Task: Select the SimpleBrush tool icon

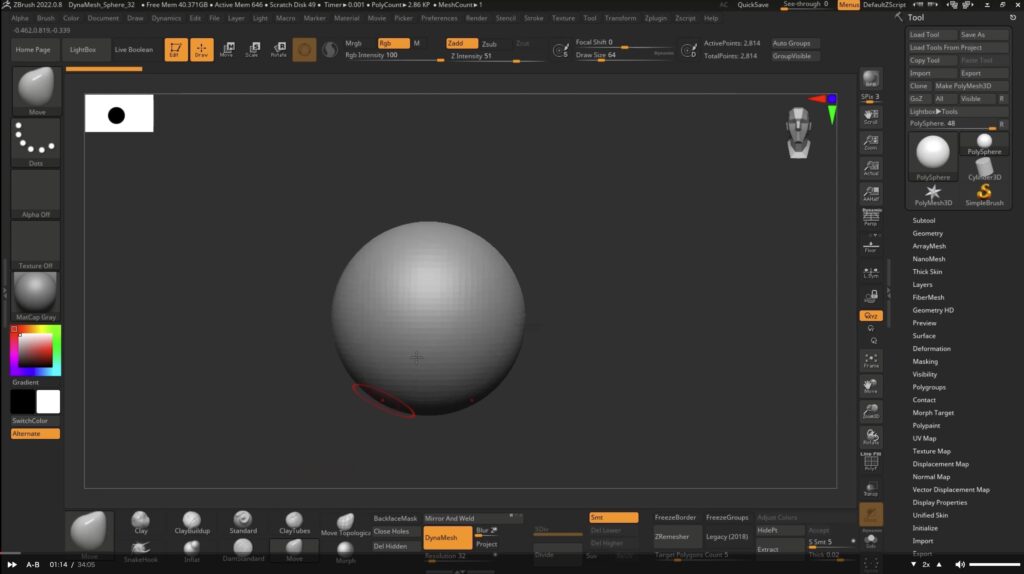Action: 984,192
